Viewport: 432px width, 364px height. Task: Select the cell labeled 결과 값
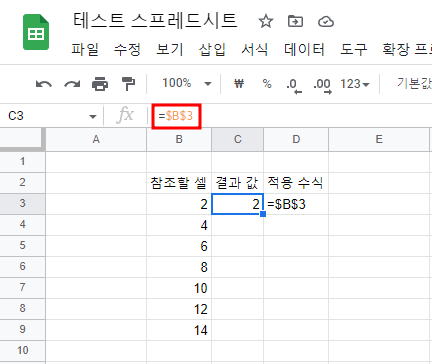pyautogui.click(x=237, y=183)
